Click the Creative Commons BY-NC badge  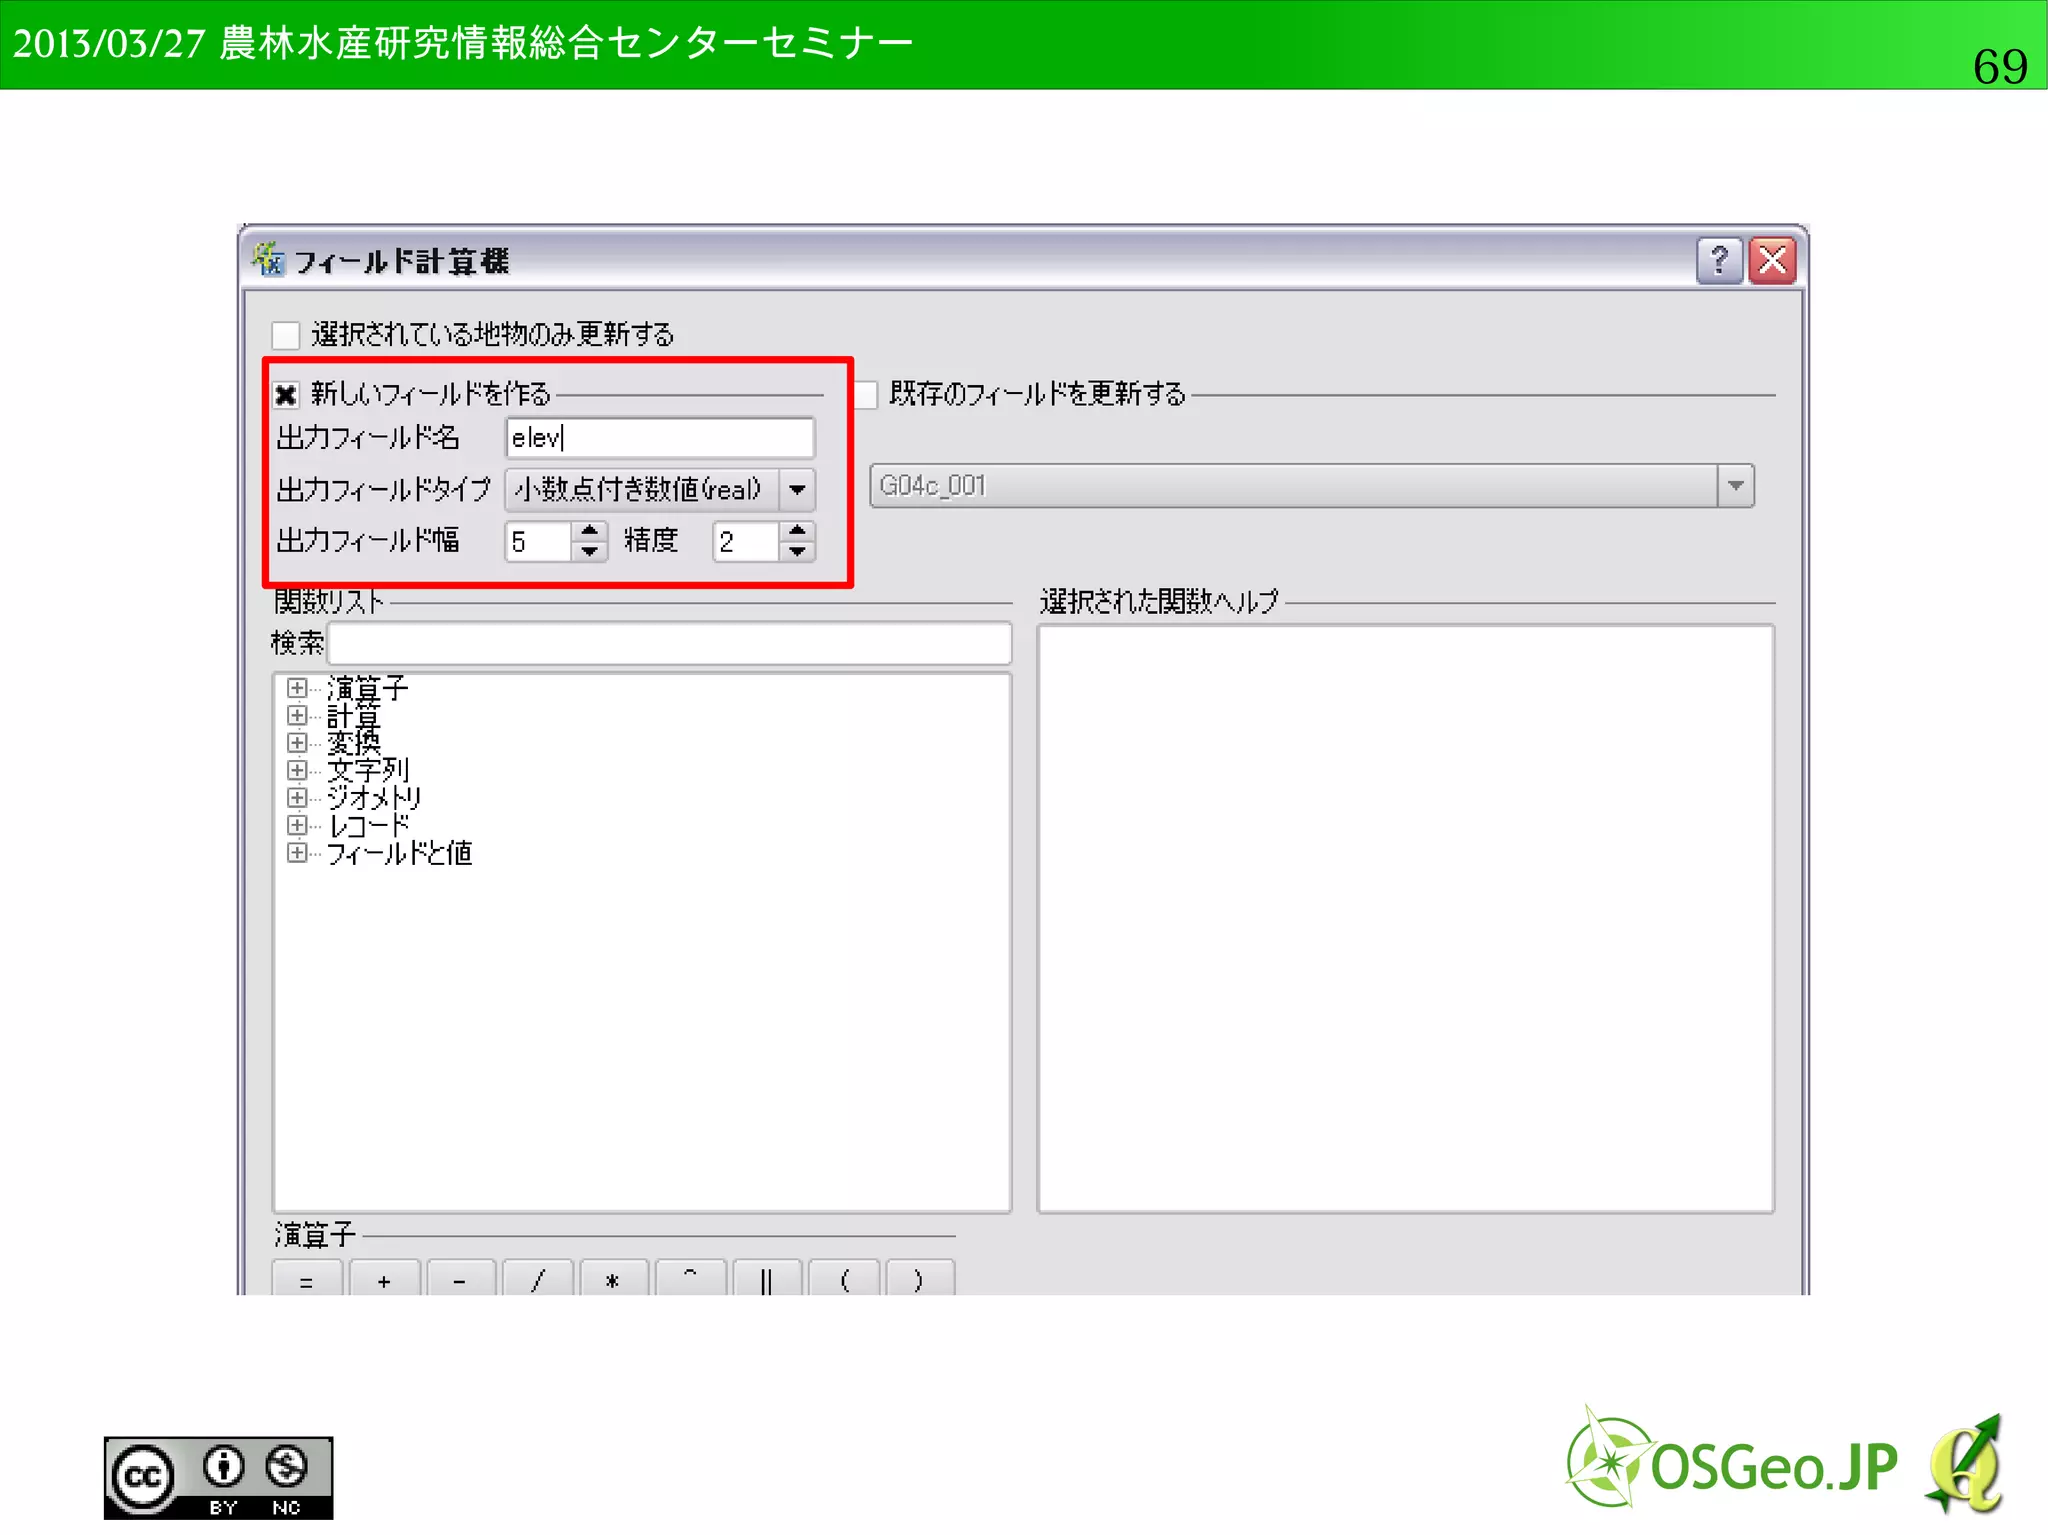(x=218, y=1478)
